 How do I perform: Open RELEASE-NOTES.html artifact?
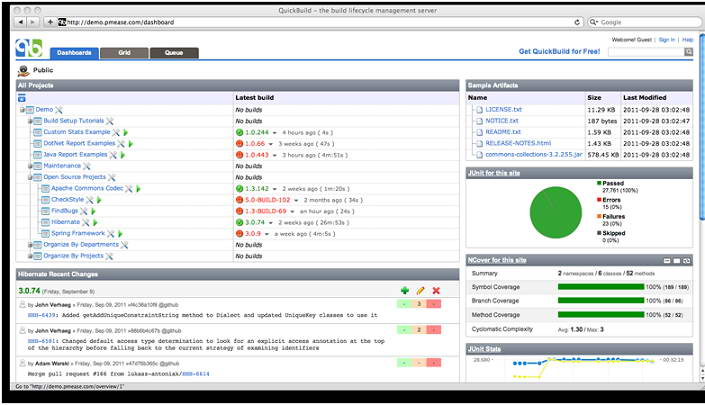[x=518, y=143]
